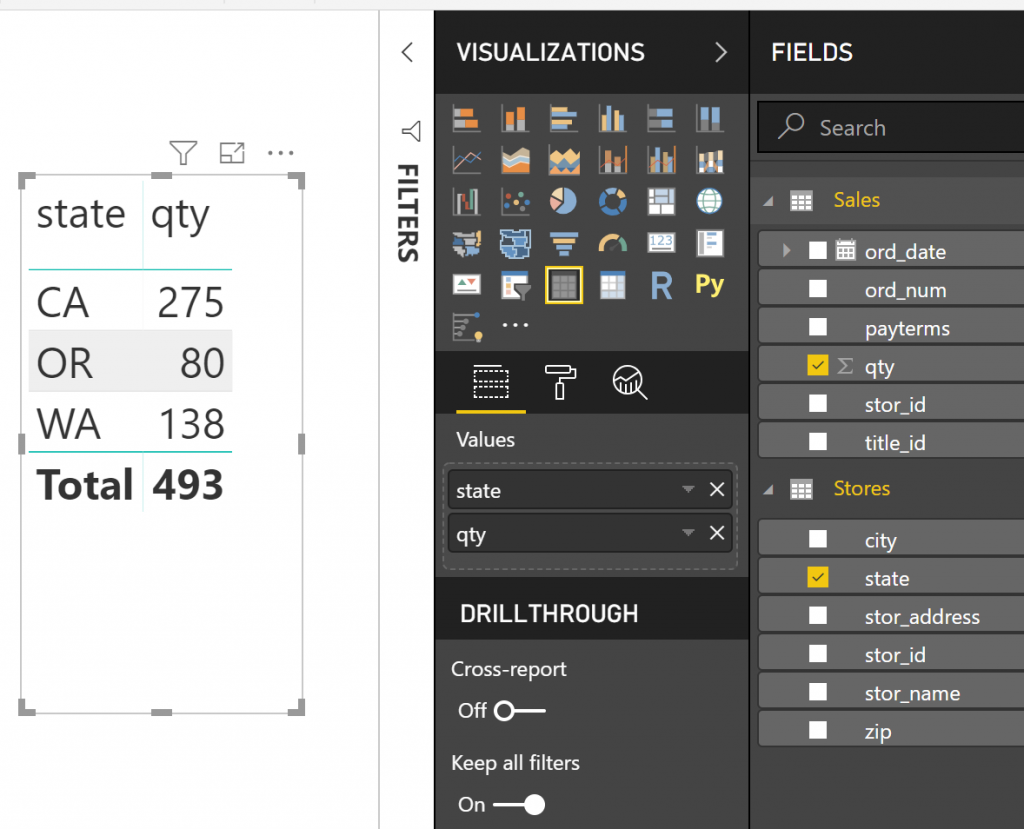Select the Pie chart visualization
The image size is (1024, 829).
pos(563,201)
